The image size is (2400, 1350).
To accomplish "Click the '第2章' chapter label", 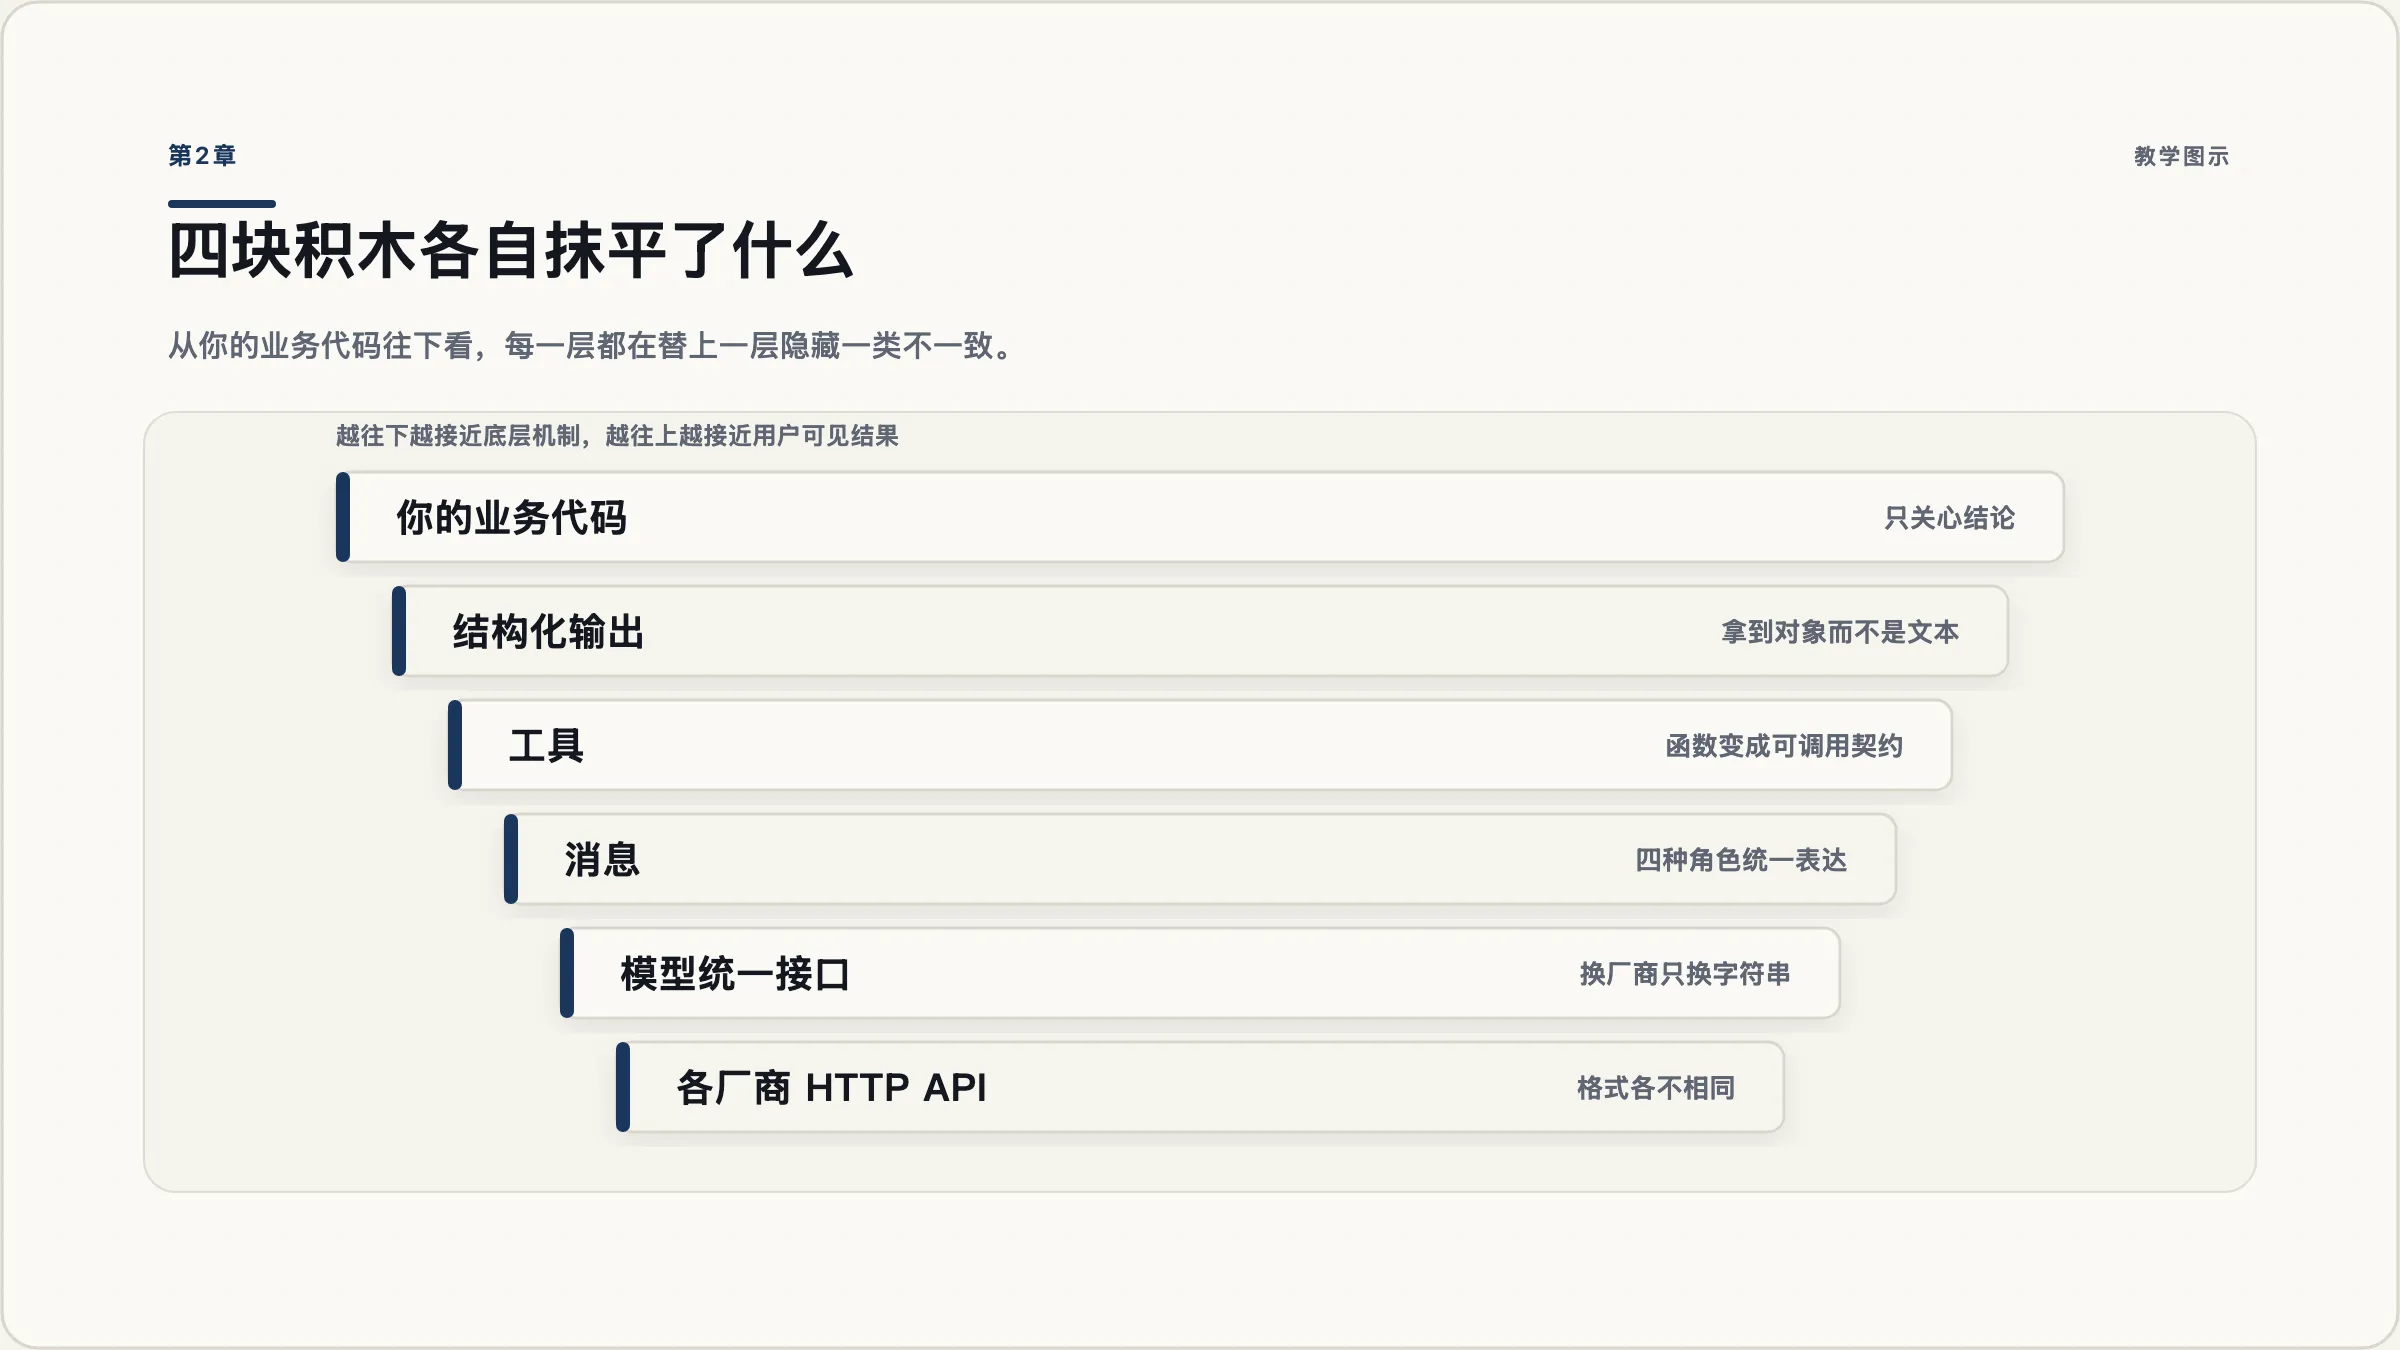I will click(202, 156).
